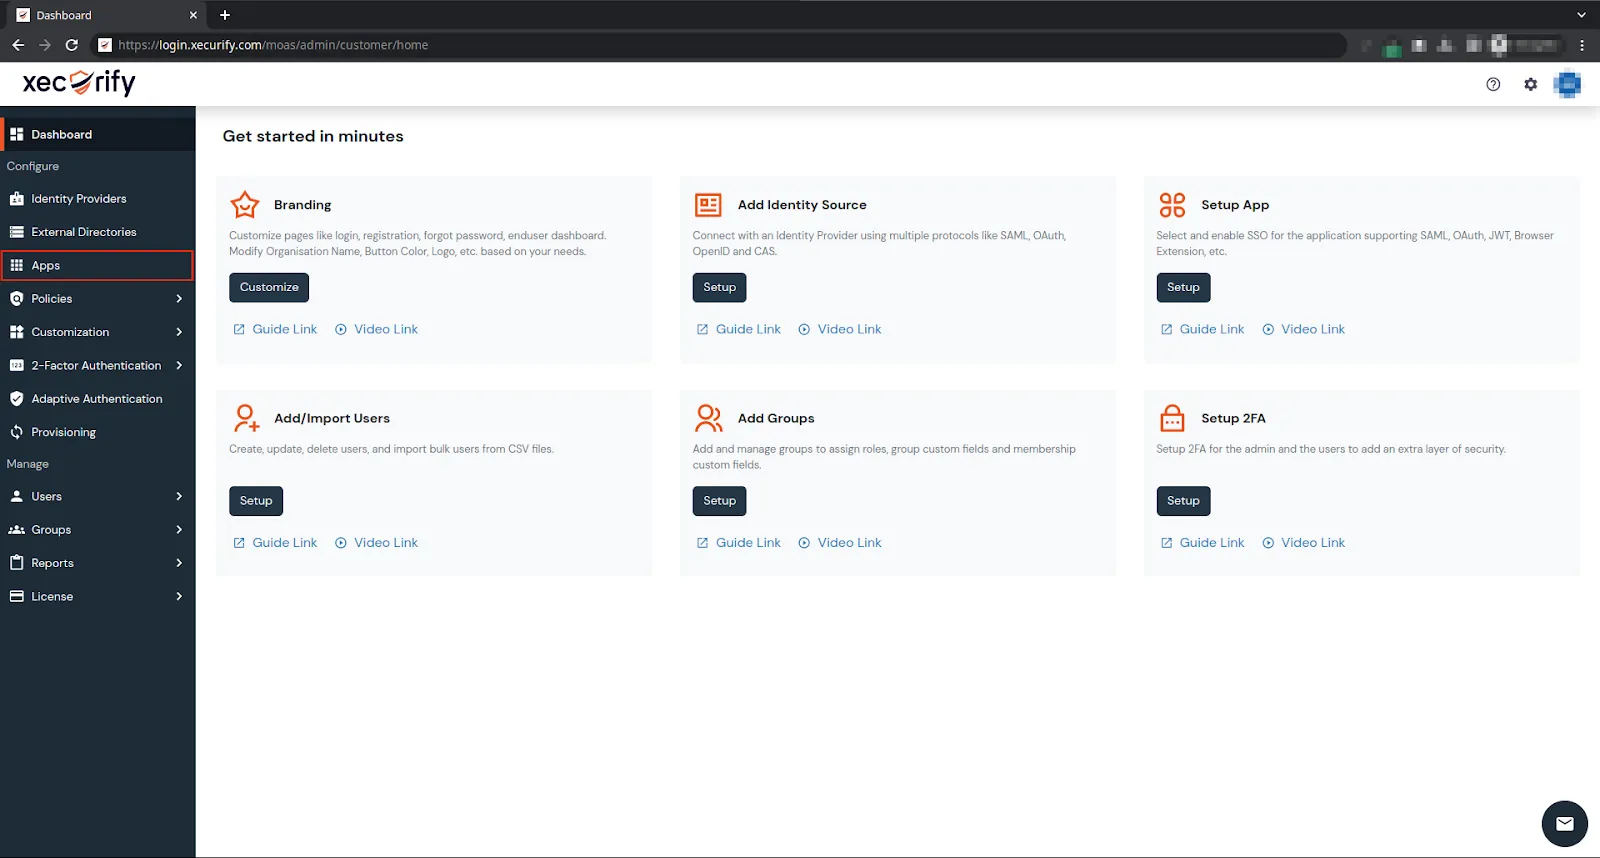Open Setup App Video Link
Screen dimensions: 1600x858
1304,329
